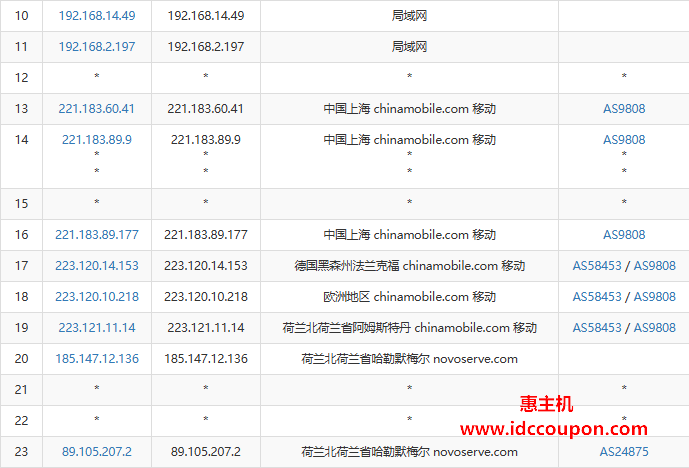Select hop number 23
689x468 pixels.
(x=22, y=452)
